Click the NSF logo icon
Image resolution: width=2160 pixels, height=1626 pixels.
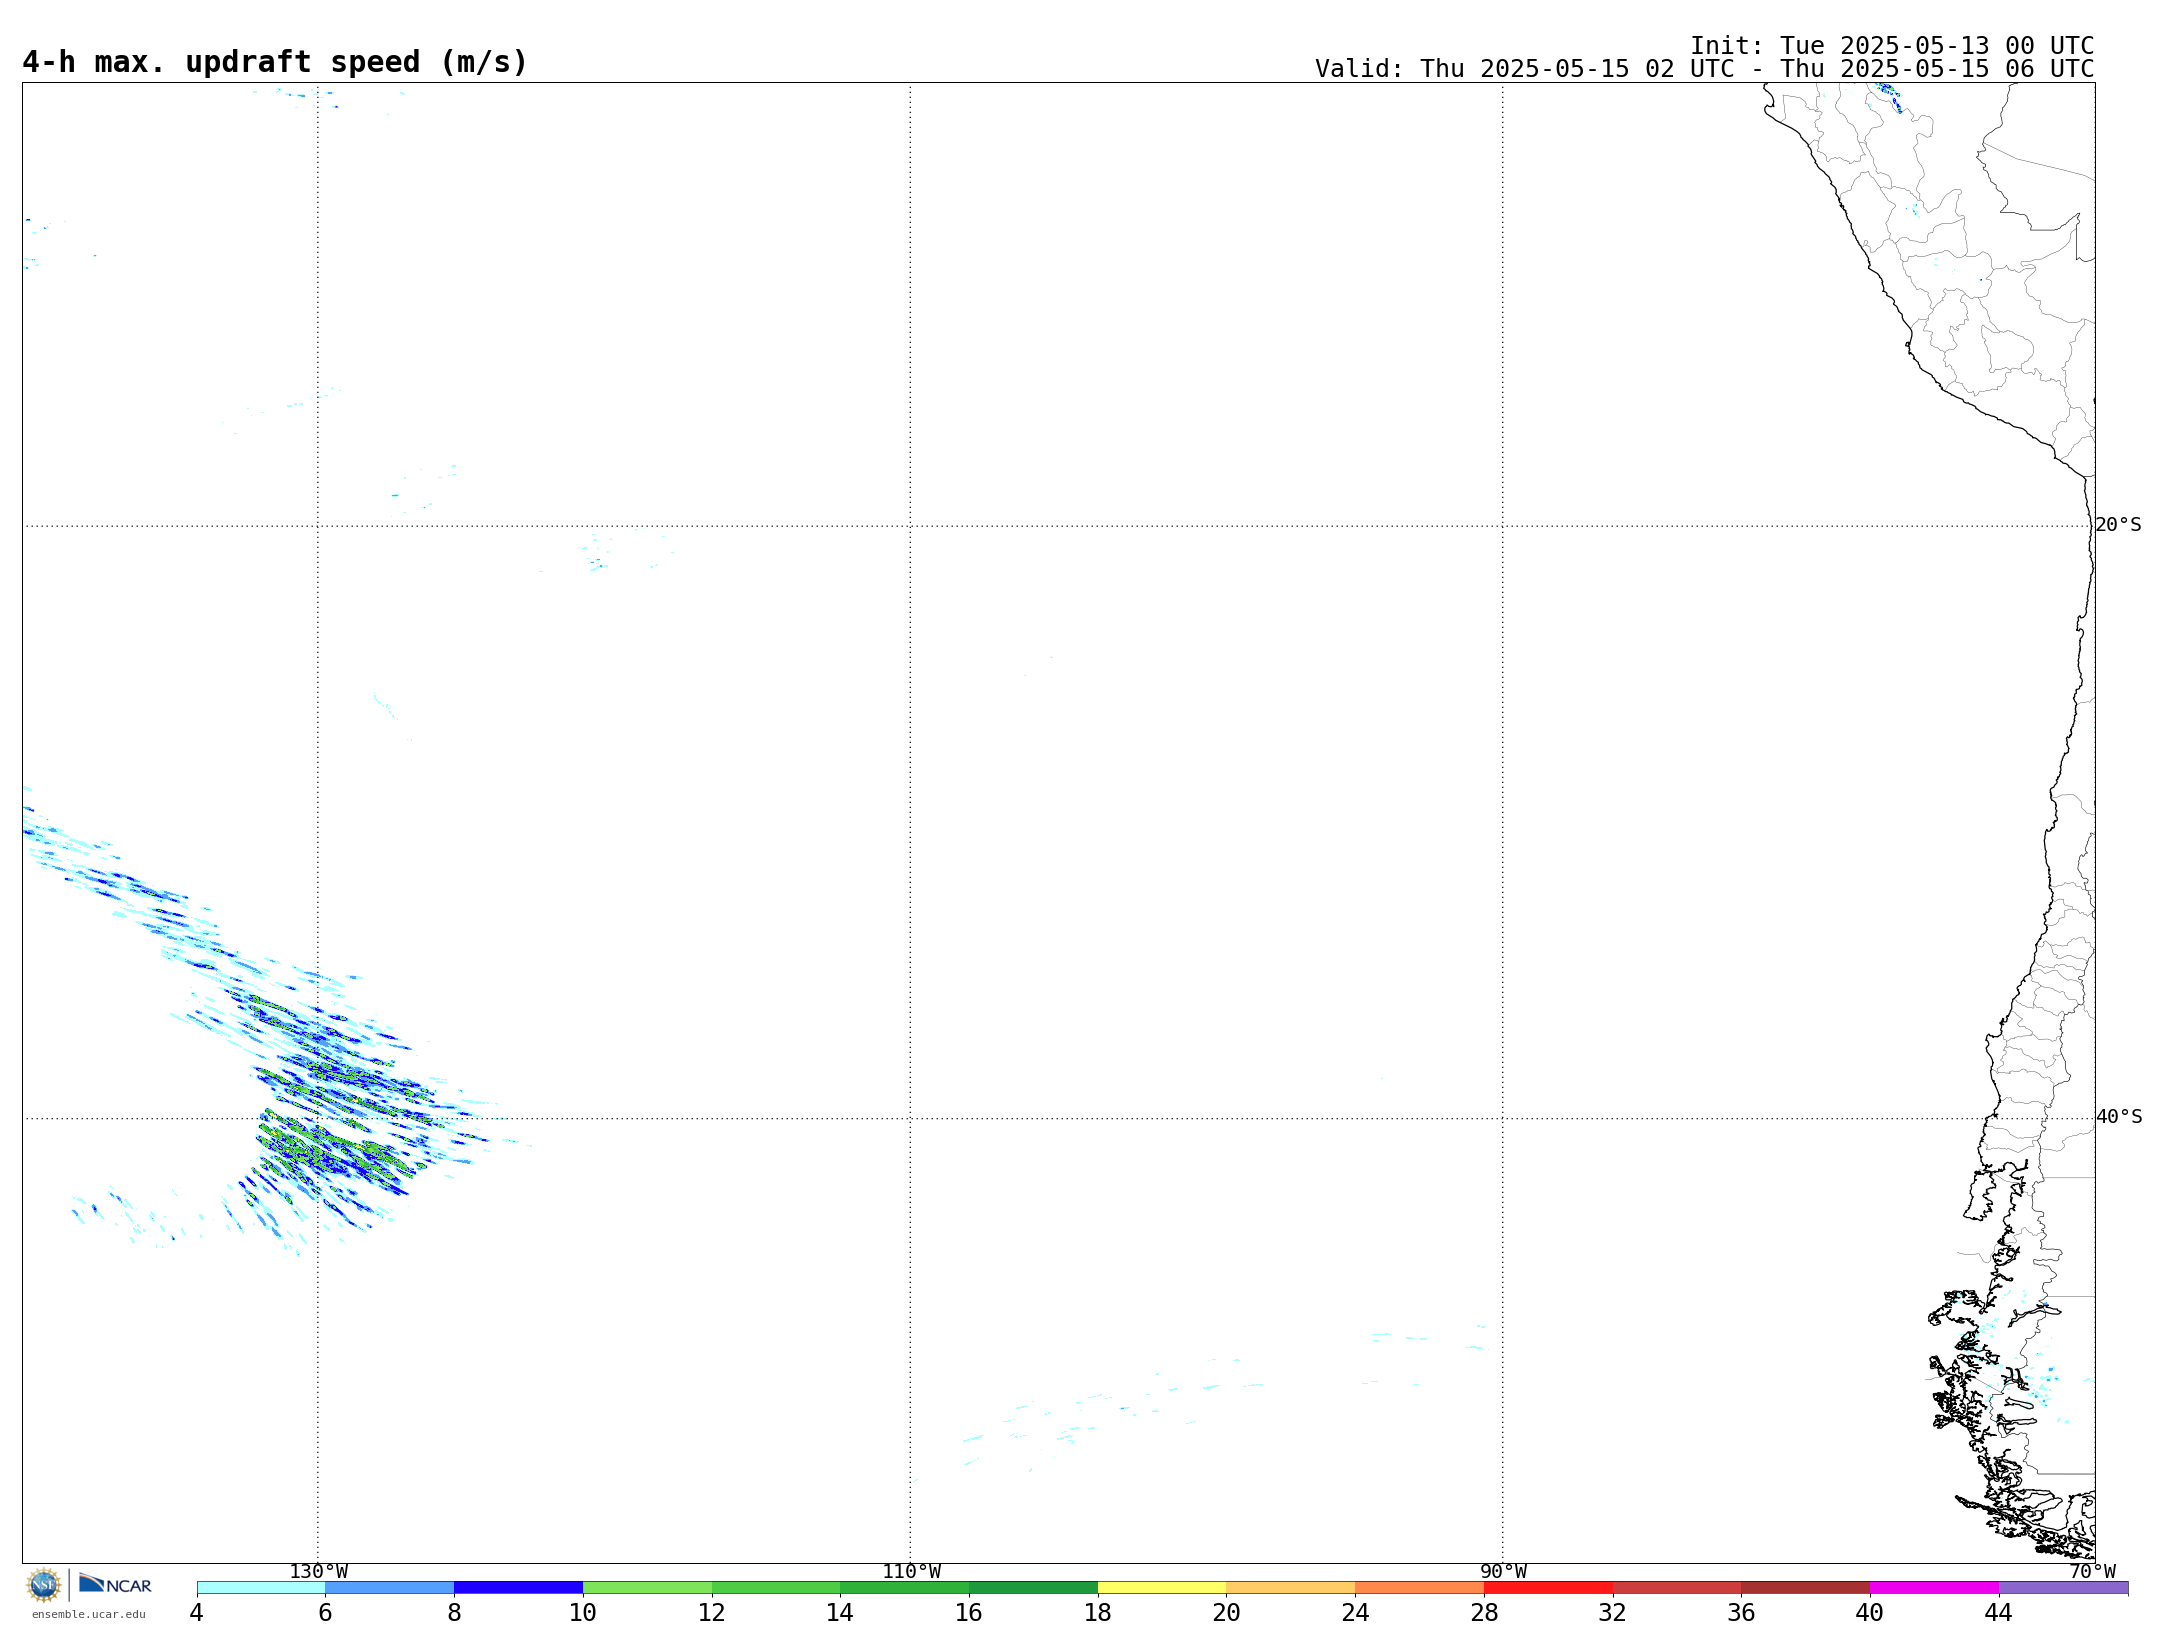pyautogui.click(x=44, y=1585)
